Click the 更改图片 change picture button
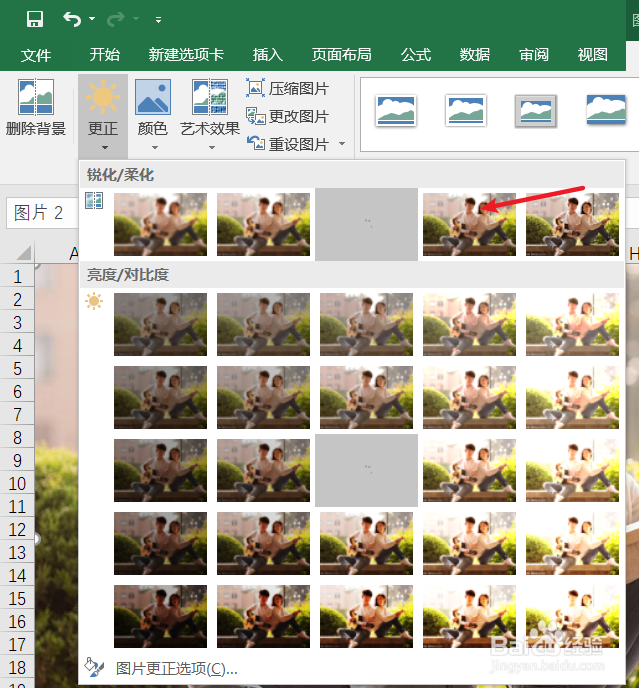 tap(287, 117)
